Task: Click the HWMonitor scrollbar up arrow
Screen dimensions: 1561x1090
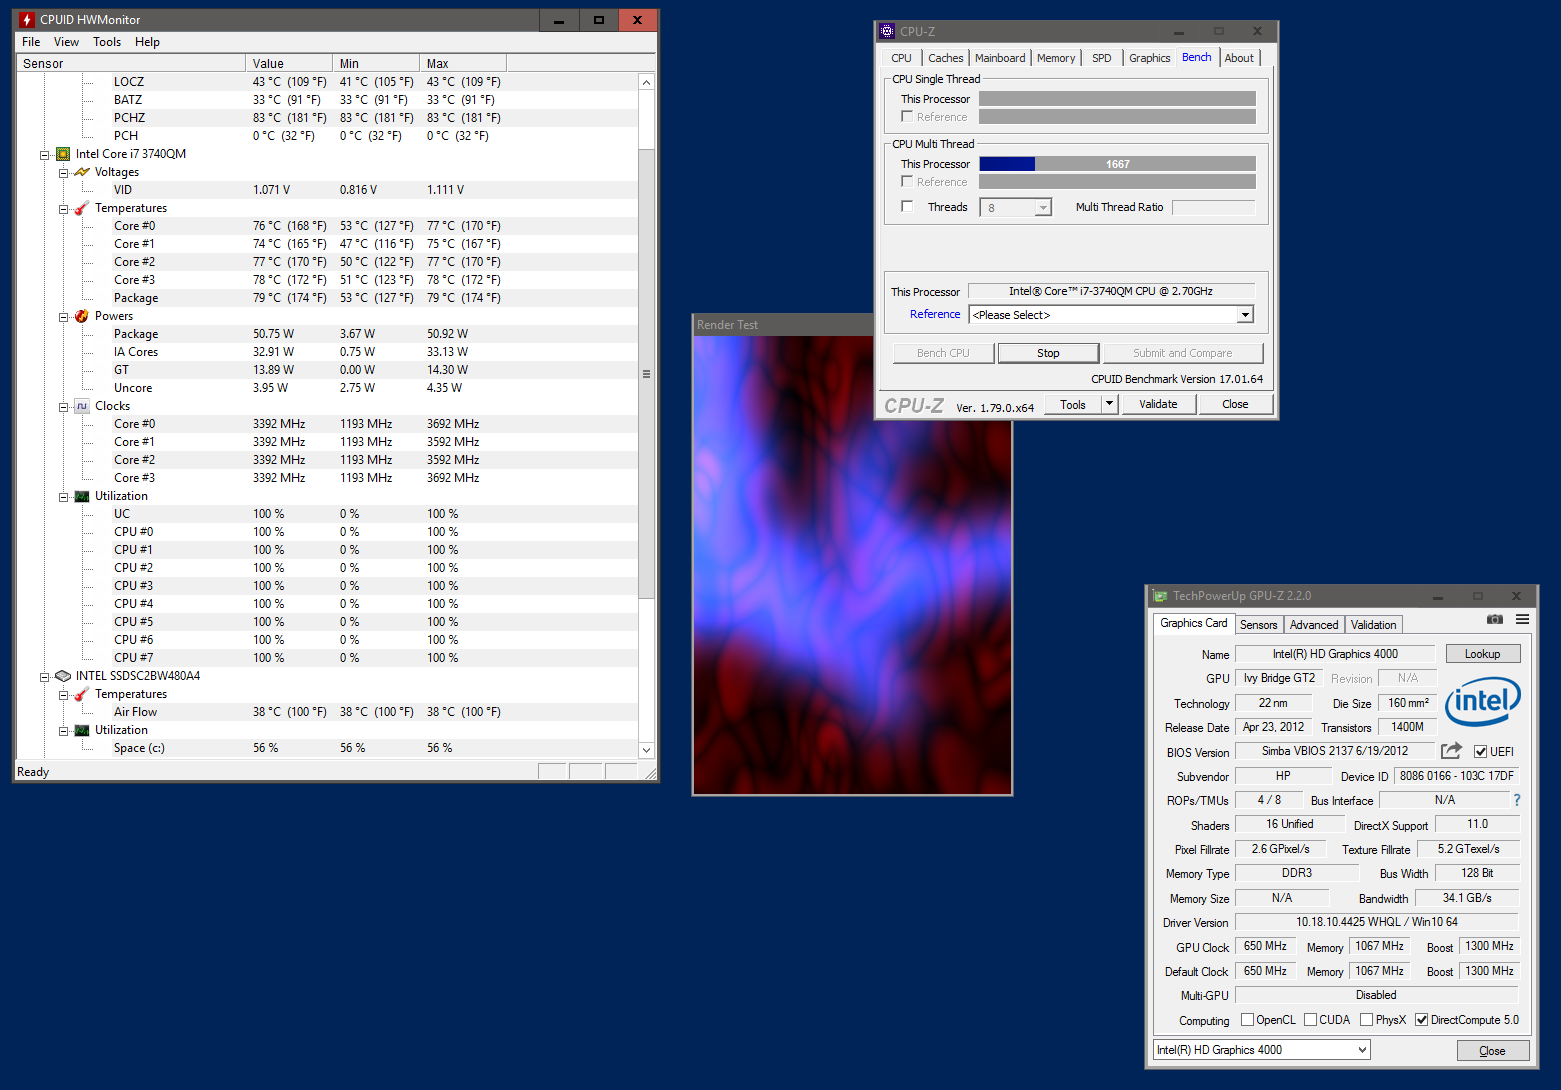Action: [646, 82]
